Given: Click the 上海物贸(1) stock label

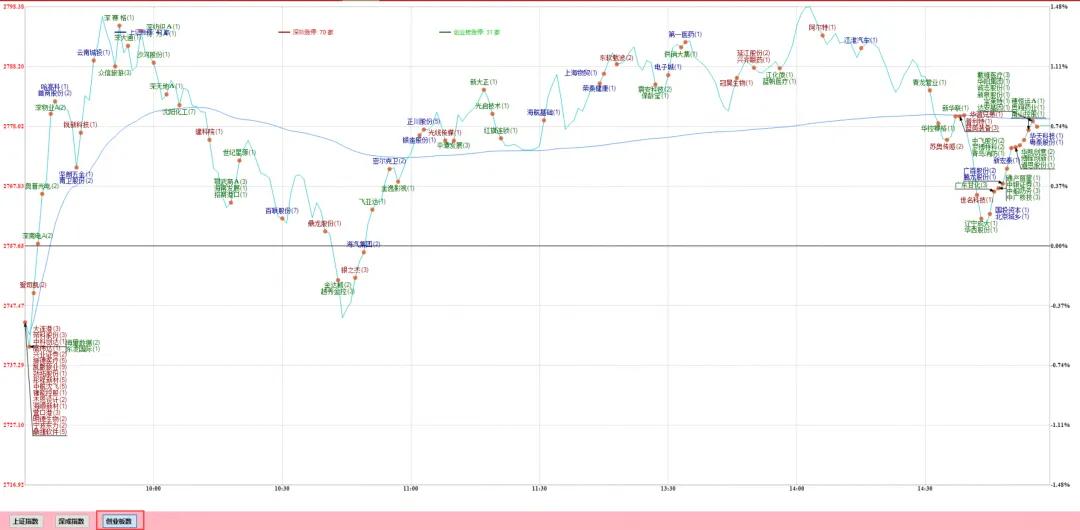Looking at the screenshot, I should [582, 72].
